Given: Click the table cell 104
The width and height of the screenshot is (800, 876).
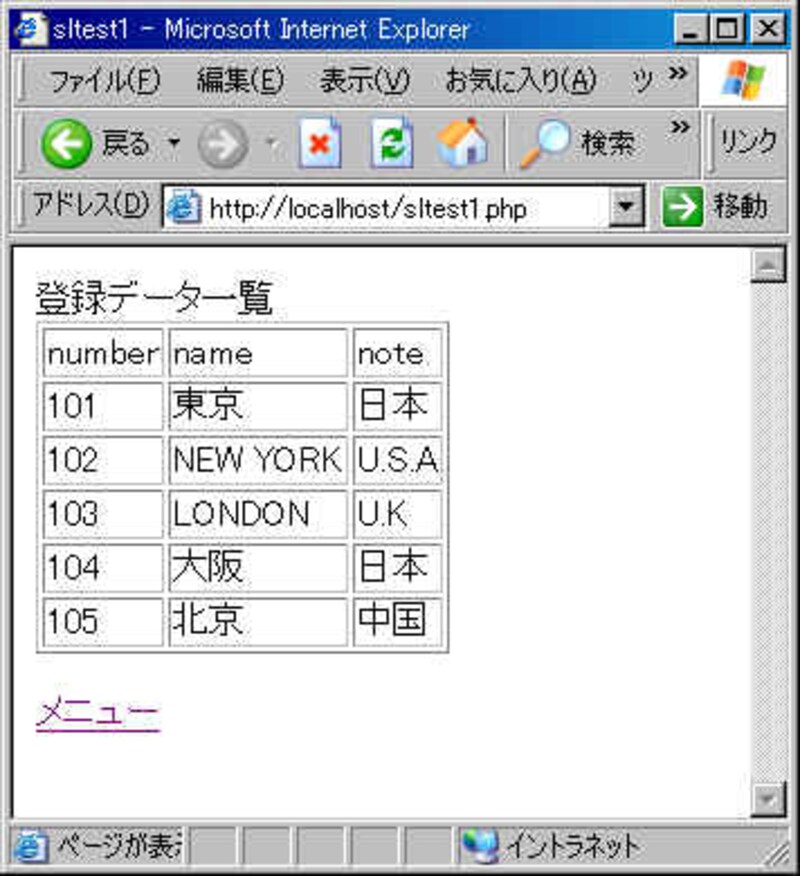Looking at the screenshot, I should 103,567.
